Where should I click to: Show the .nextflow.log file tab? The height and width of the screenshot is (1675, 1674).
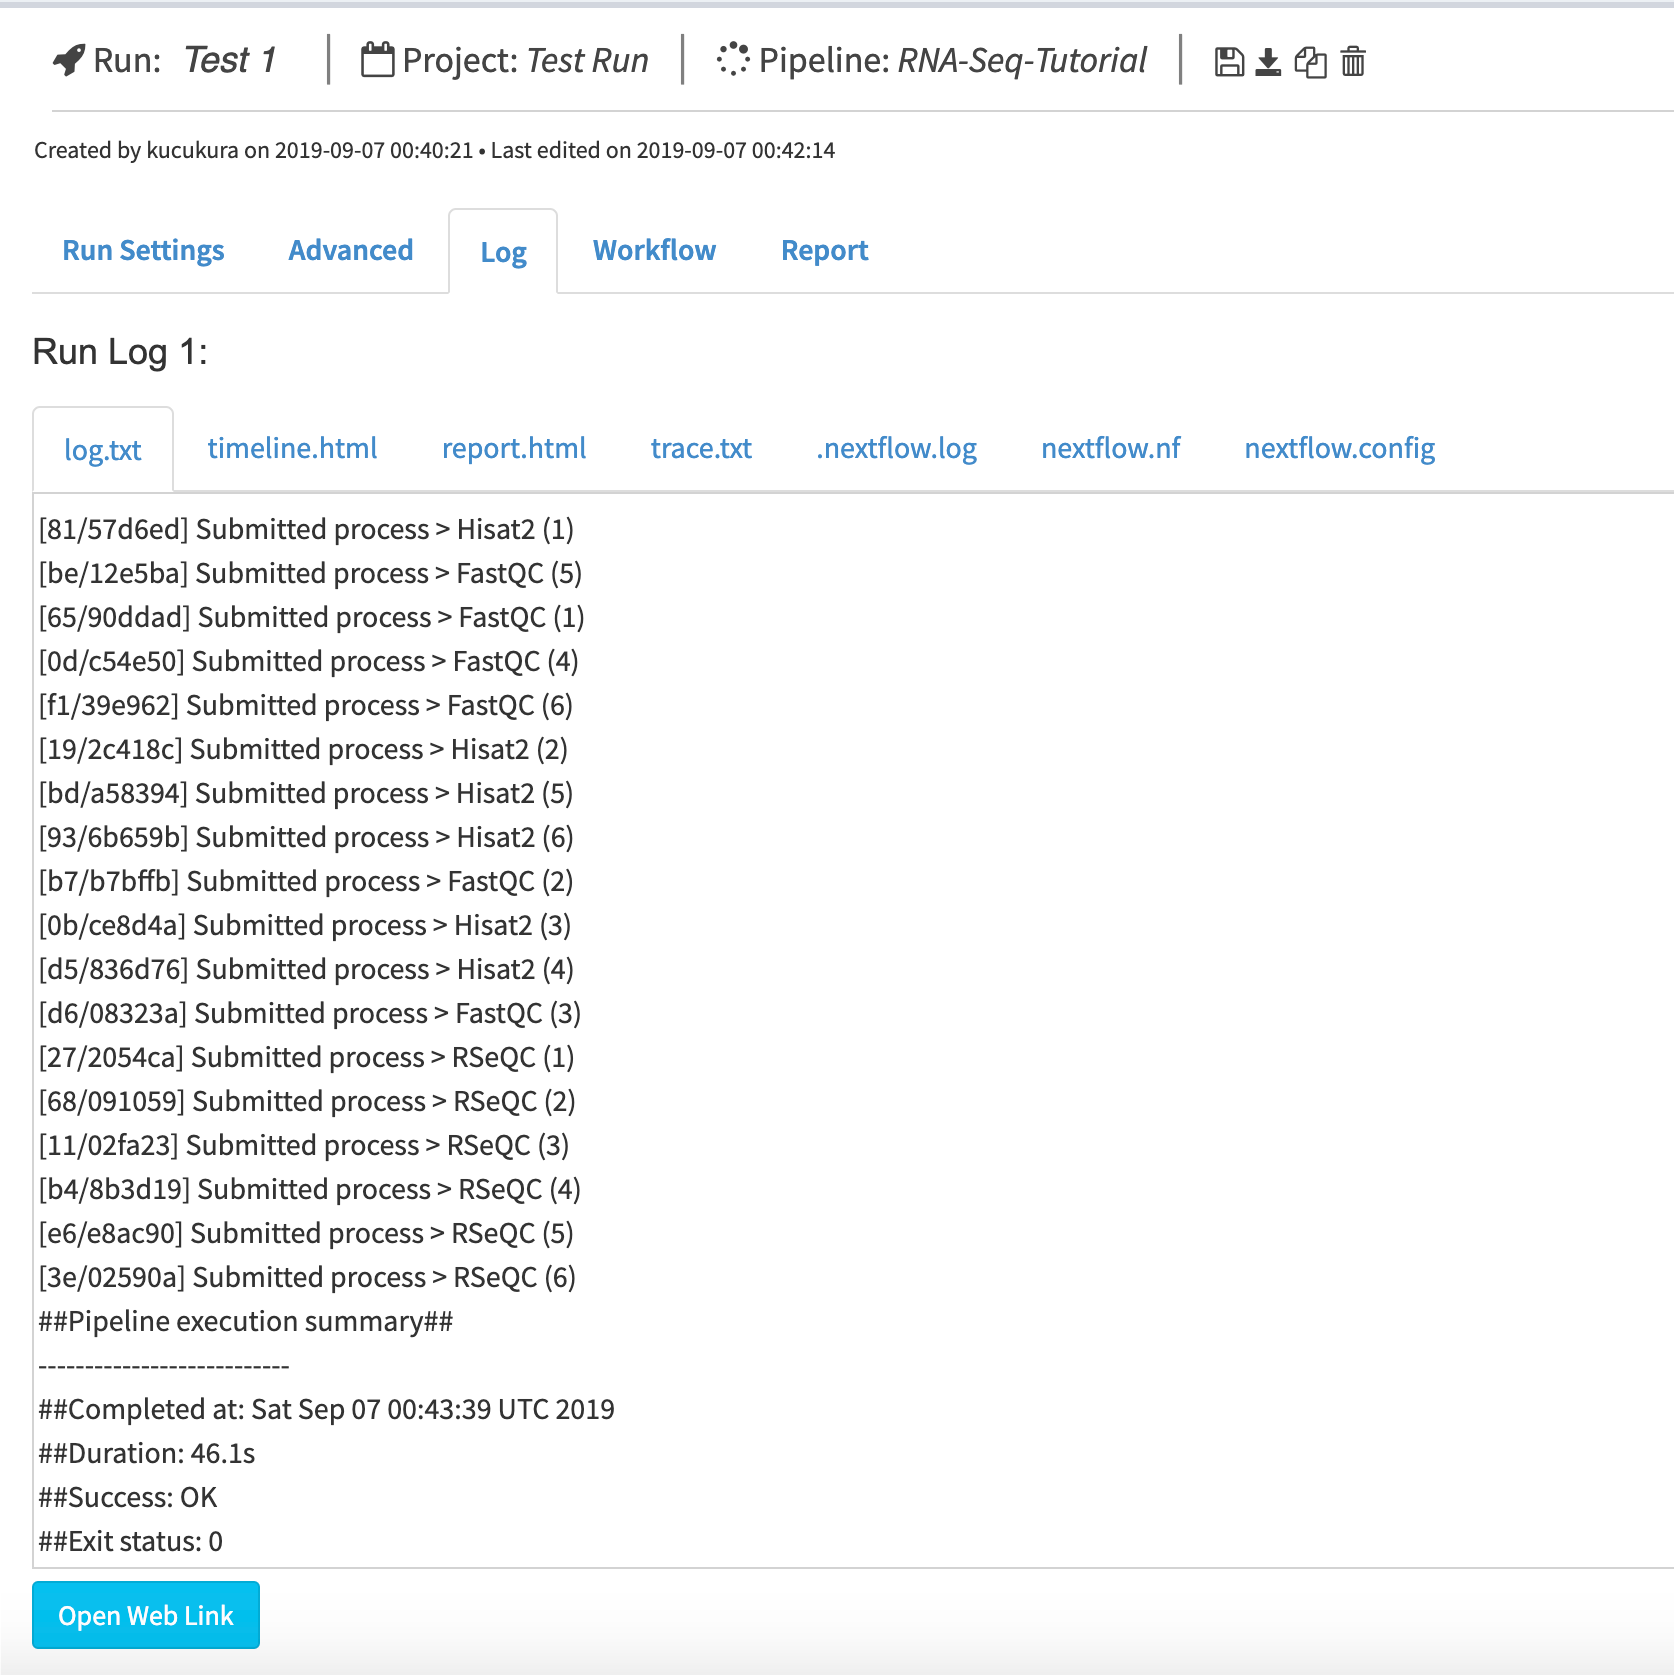point(896,448)
